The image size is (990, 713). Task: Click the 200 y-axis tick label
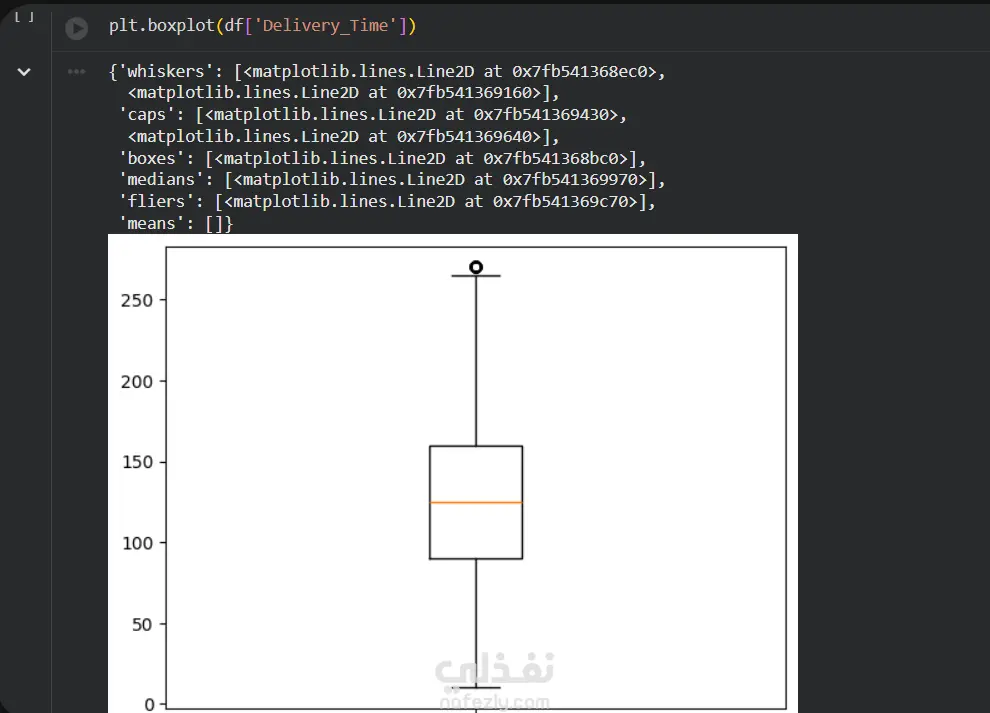click(x=137, y=381)
